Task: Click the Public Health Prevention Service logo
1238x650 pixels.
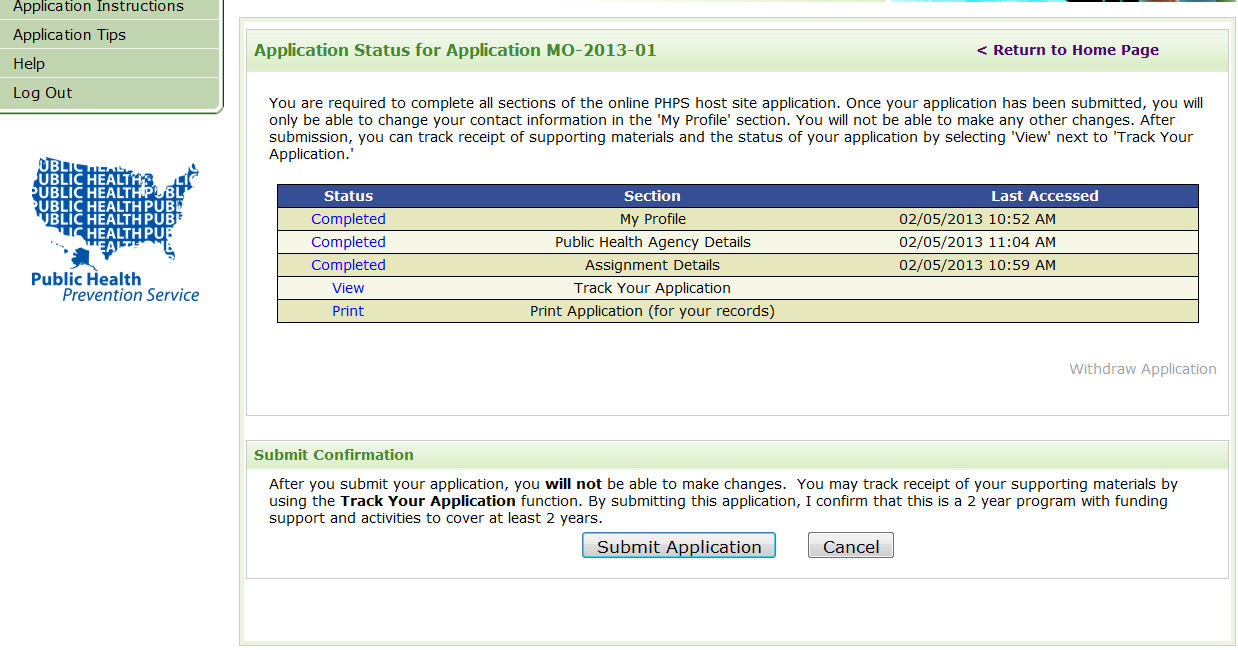Action: (x=114, y=230)
